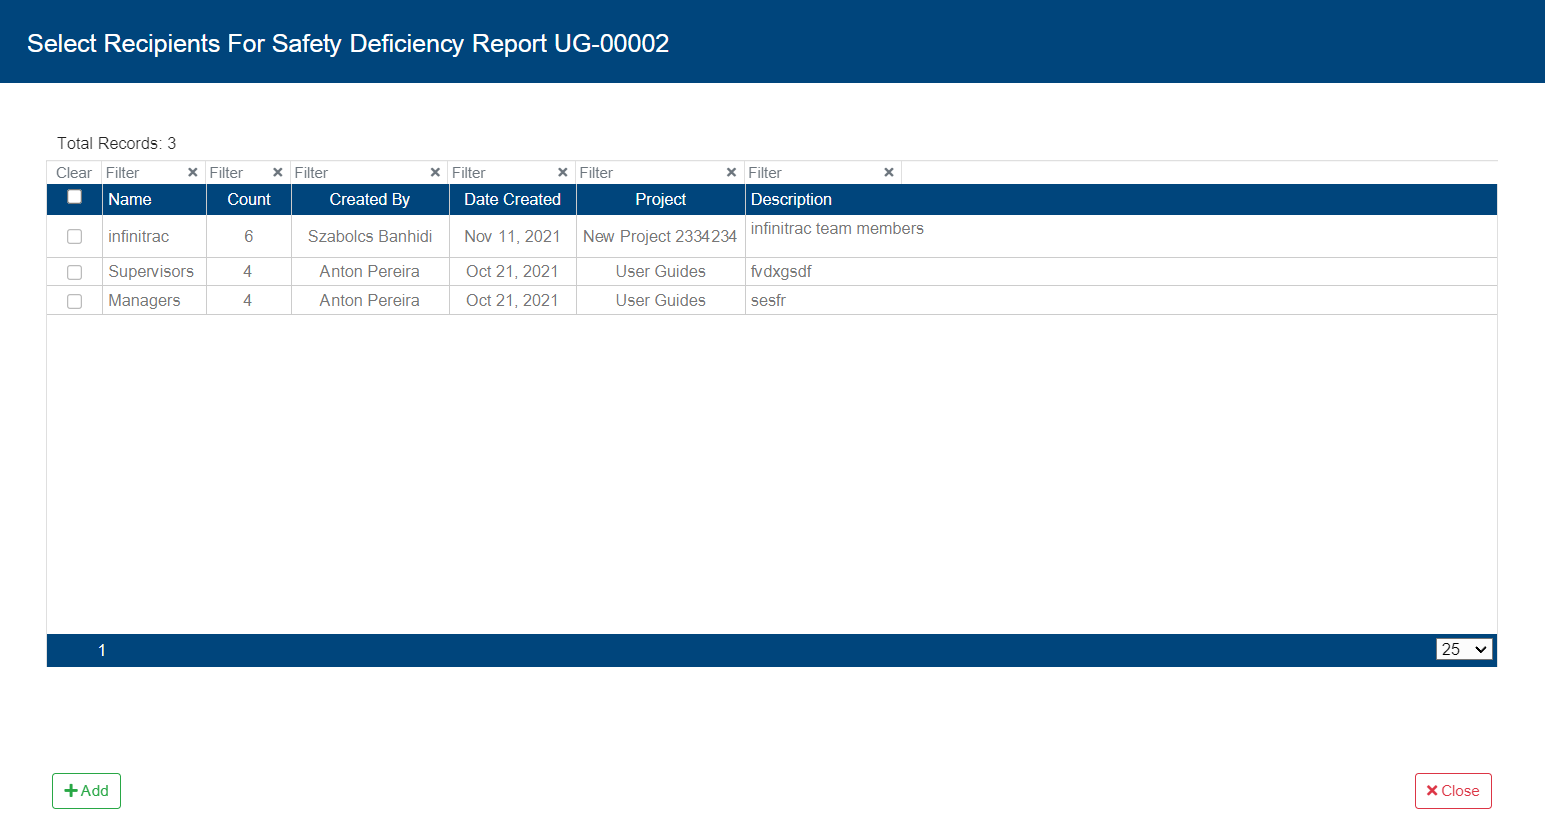1545x833 pixels.
Task: Click the Szabolcs Banhidi cell
Action: 370,236
